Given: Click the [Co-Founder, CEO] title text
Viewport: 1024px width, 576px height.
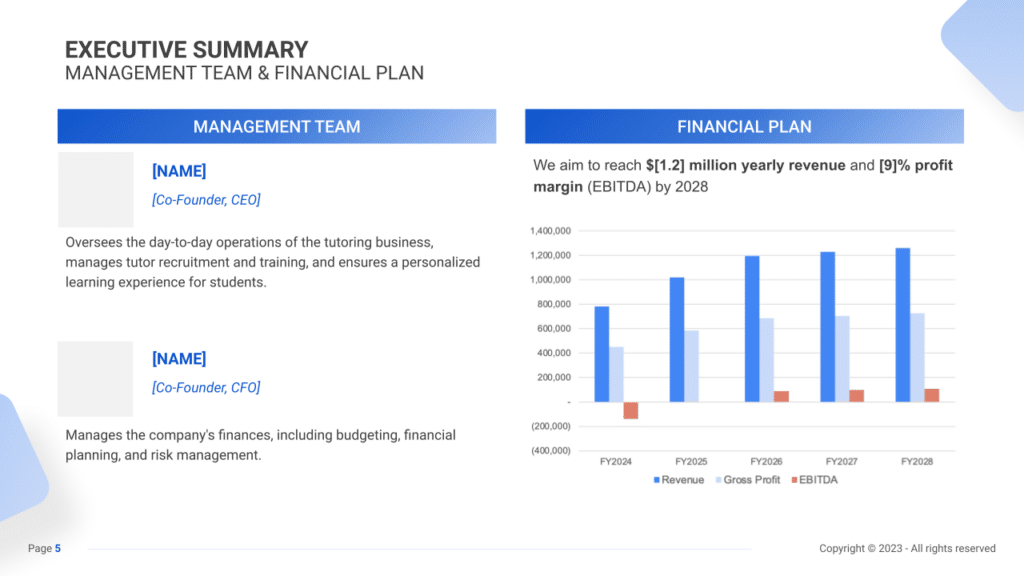Looking at the screenshot, I should (x=206, y=200).
